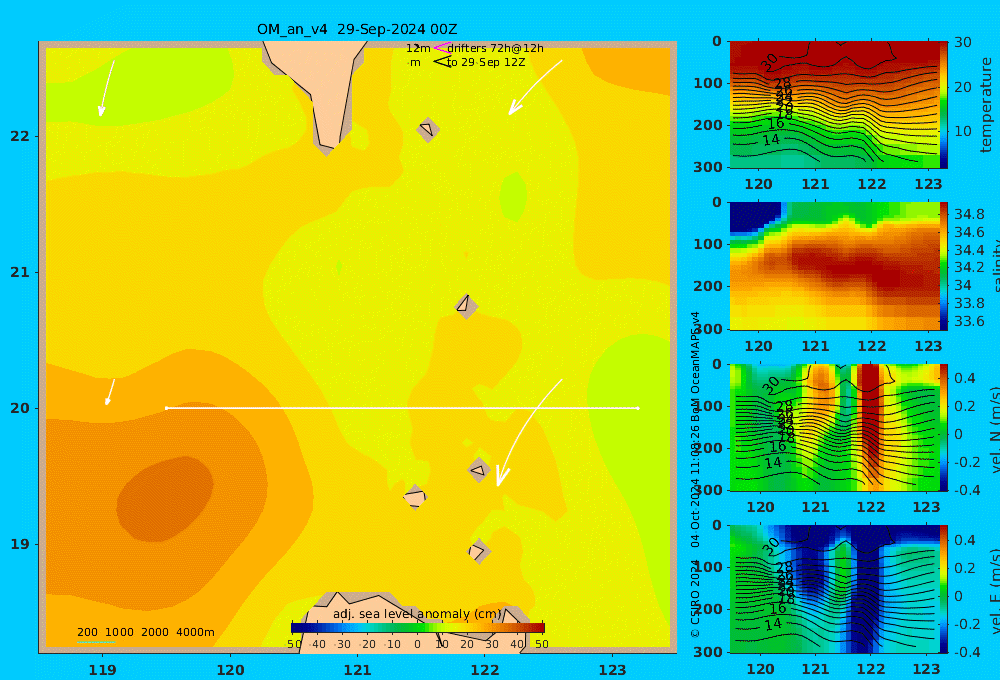Screen dimensions: 1000x680
Task: Click the 'adj. sea level anomaly (cm)' label
Action: (x=417, y=614)
